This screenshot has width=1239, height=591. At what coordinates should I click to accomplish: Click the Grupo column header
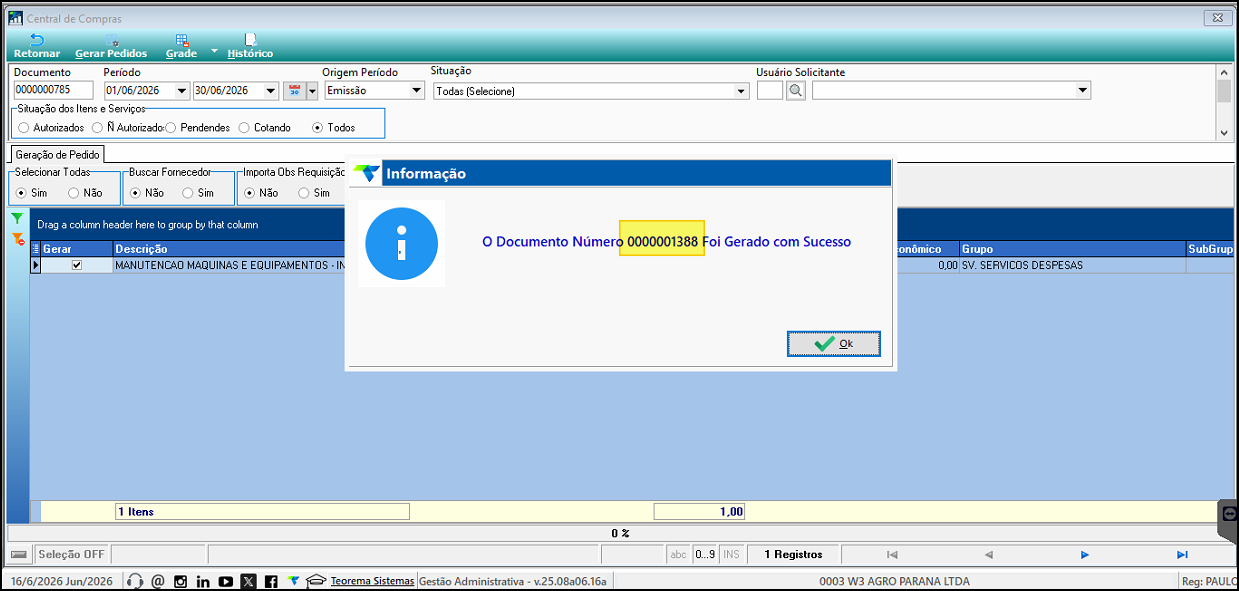tap(1072, 249)
